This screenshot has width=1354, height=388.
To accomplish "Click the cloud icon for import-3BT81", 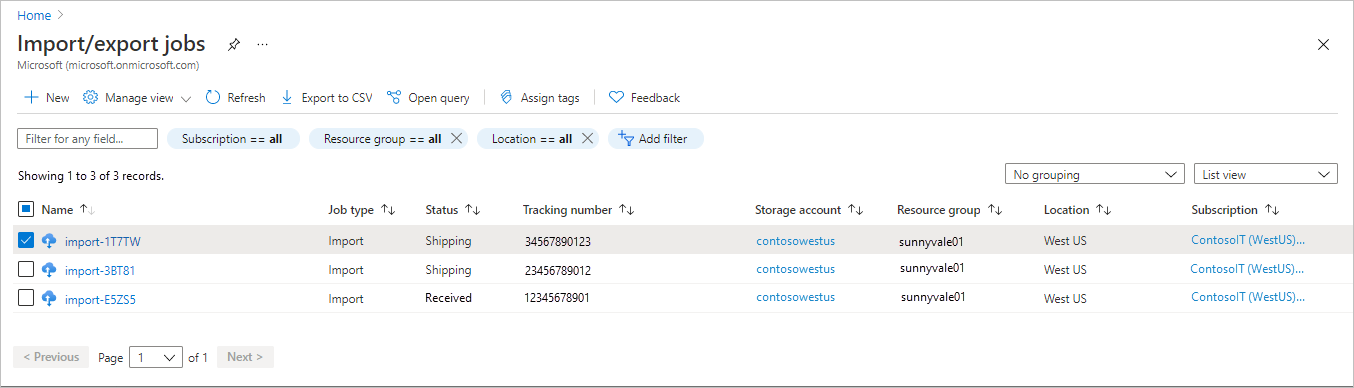I will (49, 269).
